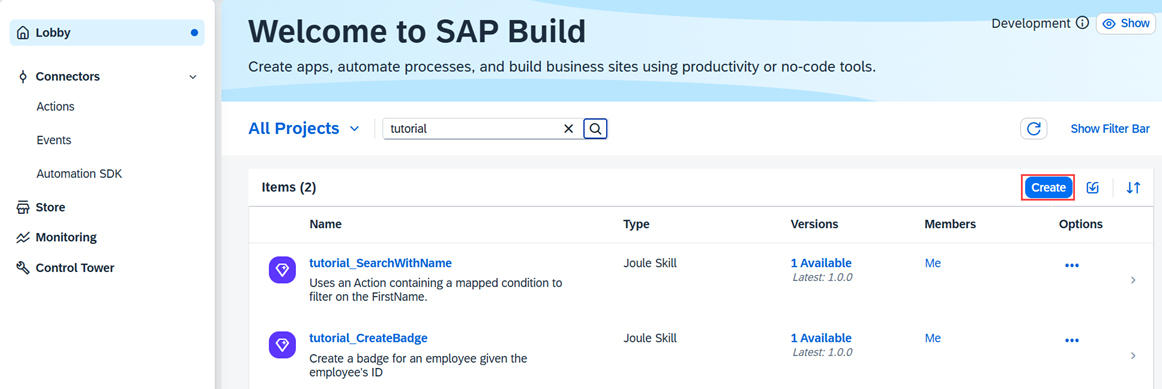Screen dimensions: 1162x389
Task: Click Joule Skill type of tutorial_SearchWithName
Action: point(650,263)
